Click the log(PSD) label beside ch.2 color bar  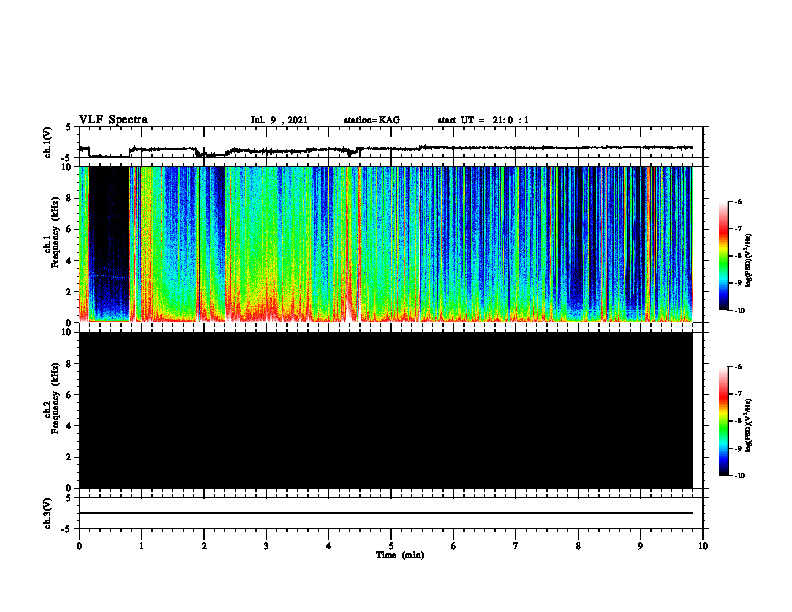pos(749,426)
